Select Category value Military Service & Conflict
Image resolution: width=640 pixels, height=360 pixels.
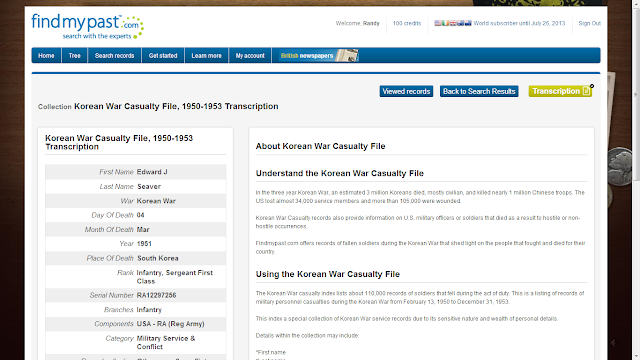click(166, 342)
